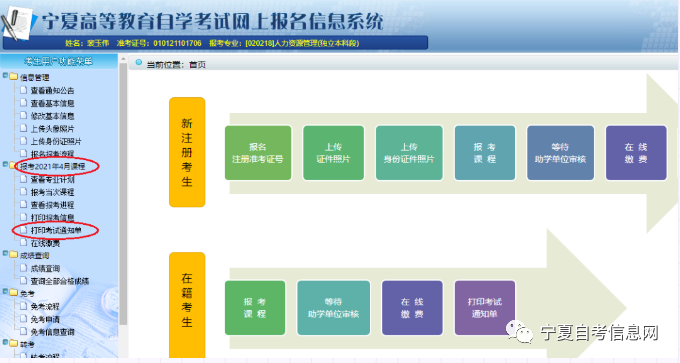Screen dimensions: 680x363
Task: Click the folder icon of 免考 group
Action: 13,293
